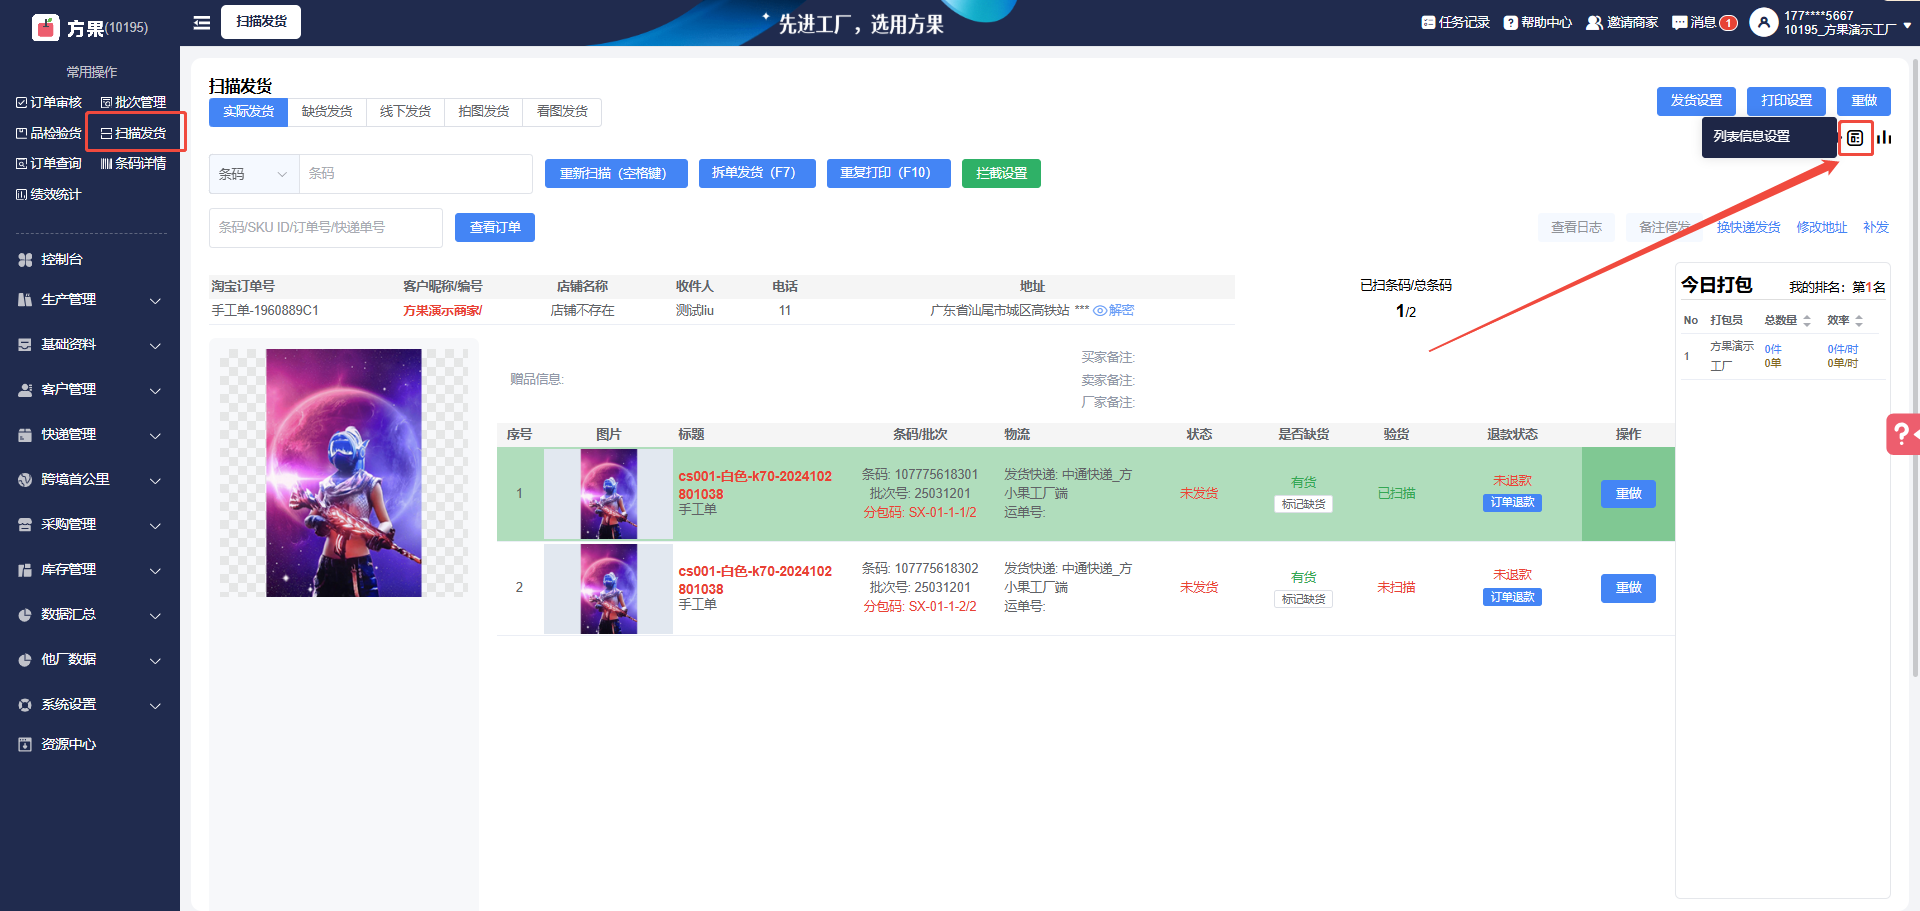The image size is (1920, 911).
Task: Open 任务记录 from the top bar
Action: [x=1455, y=22]
